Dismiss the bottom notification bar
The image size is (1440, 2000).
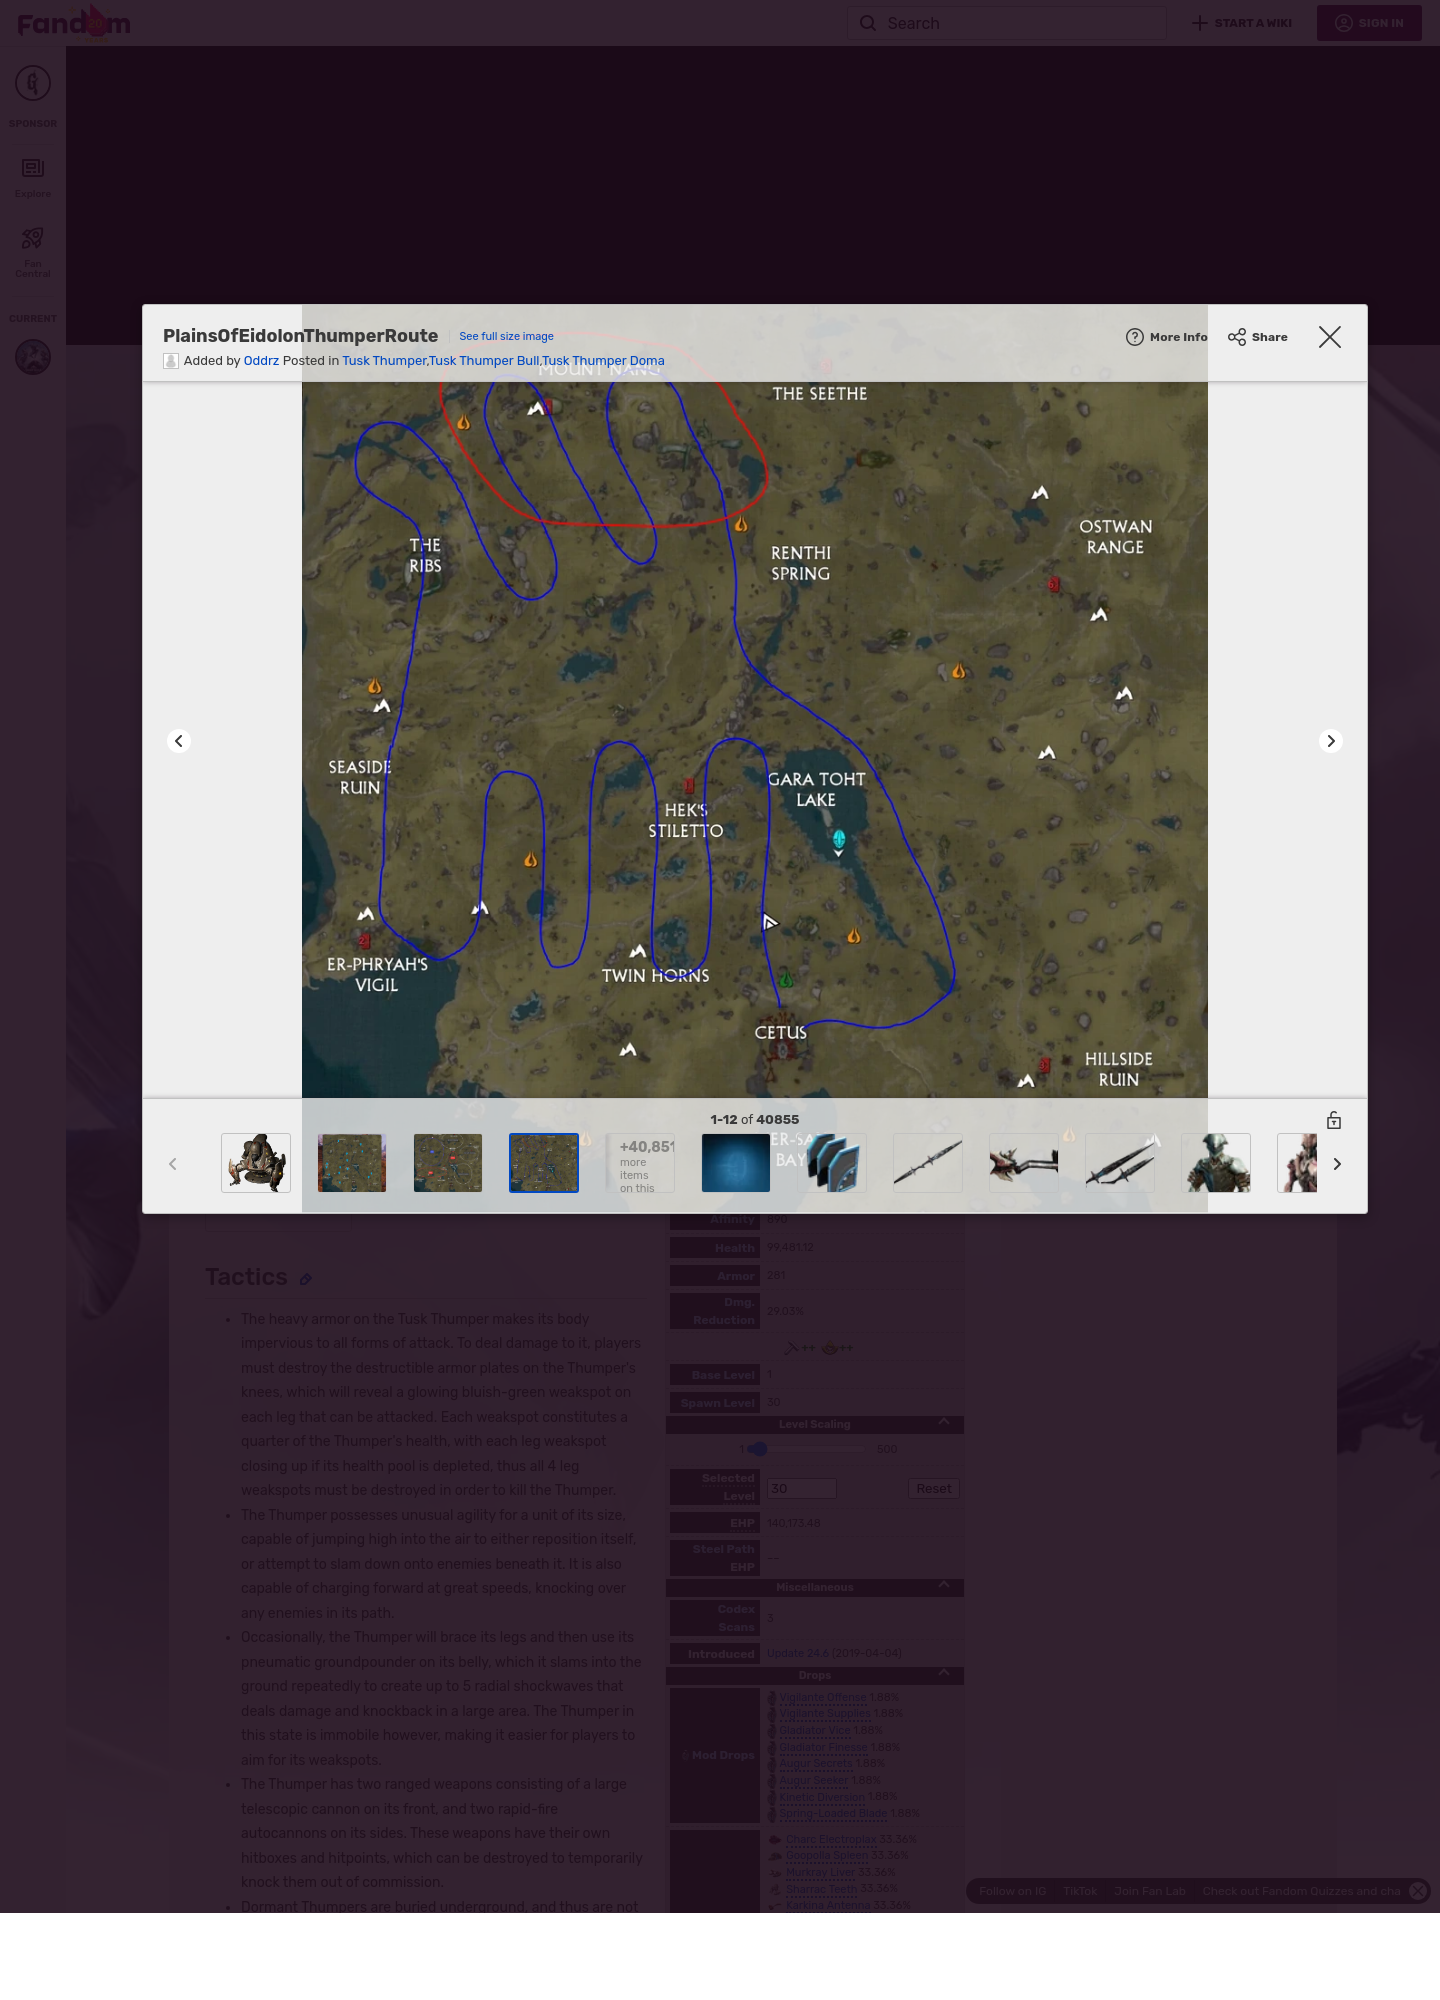point(1418,1890)
